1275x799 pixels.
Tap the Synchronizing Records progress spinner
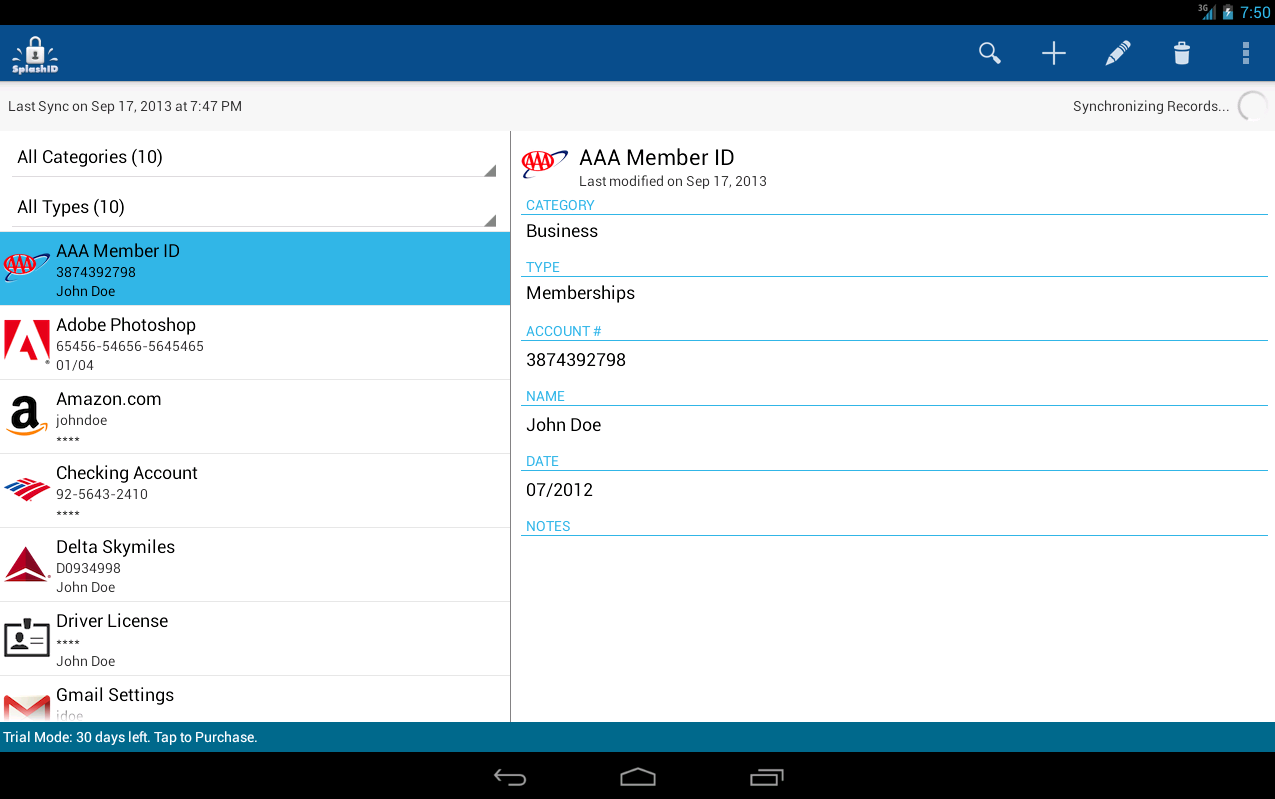1253,106
